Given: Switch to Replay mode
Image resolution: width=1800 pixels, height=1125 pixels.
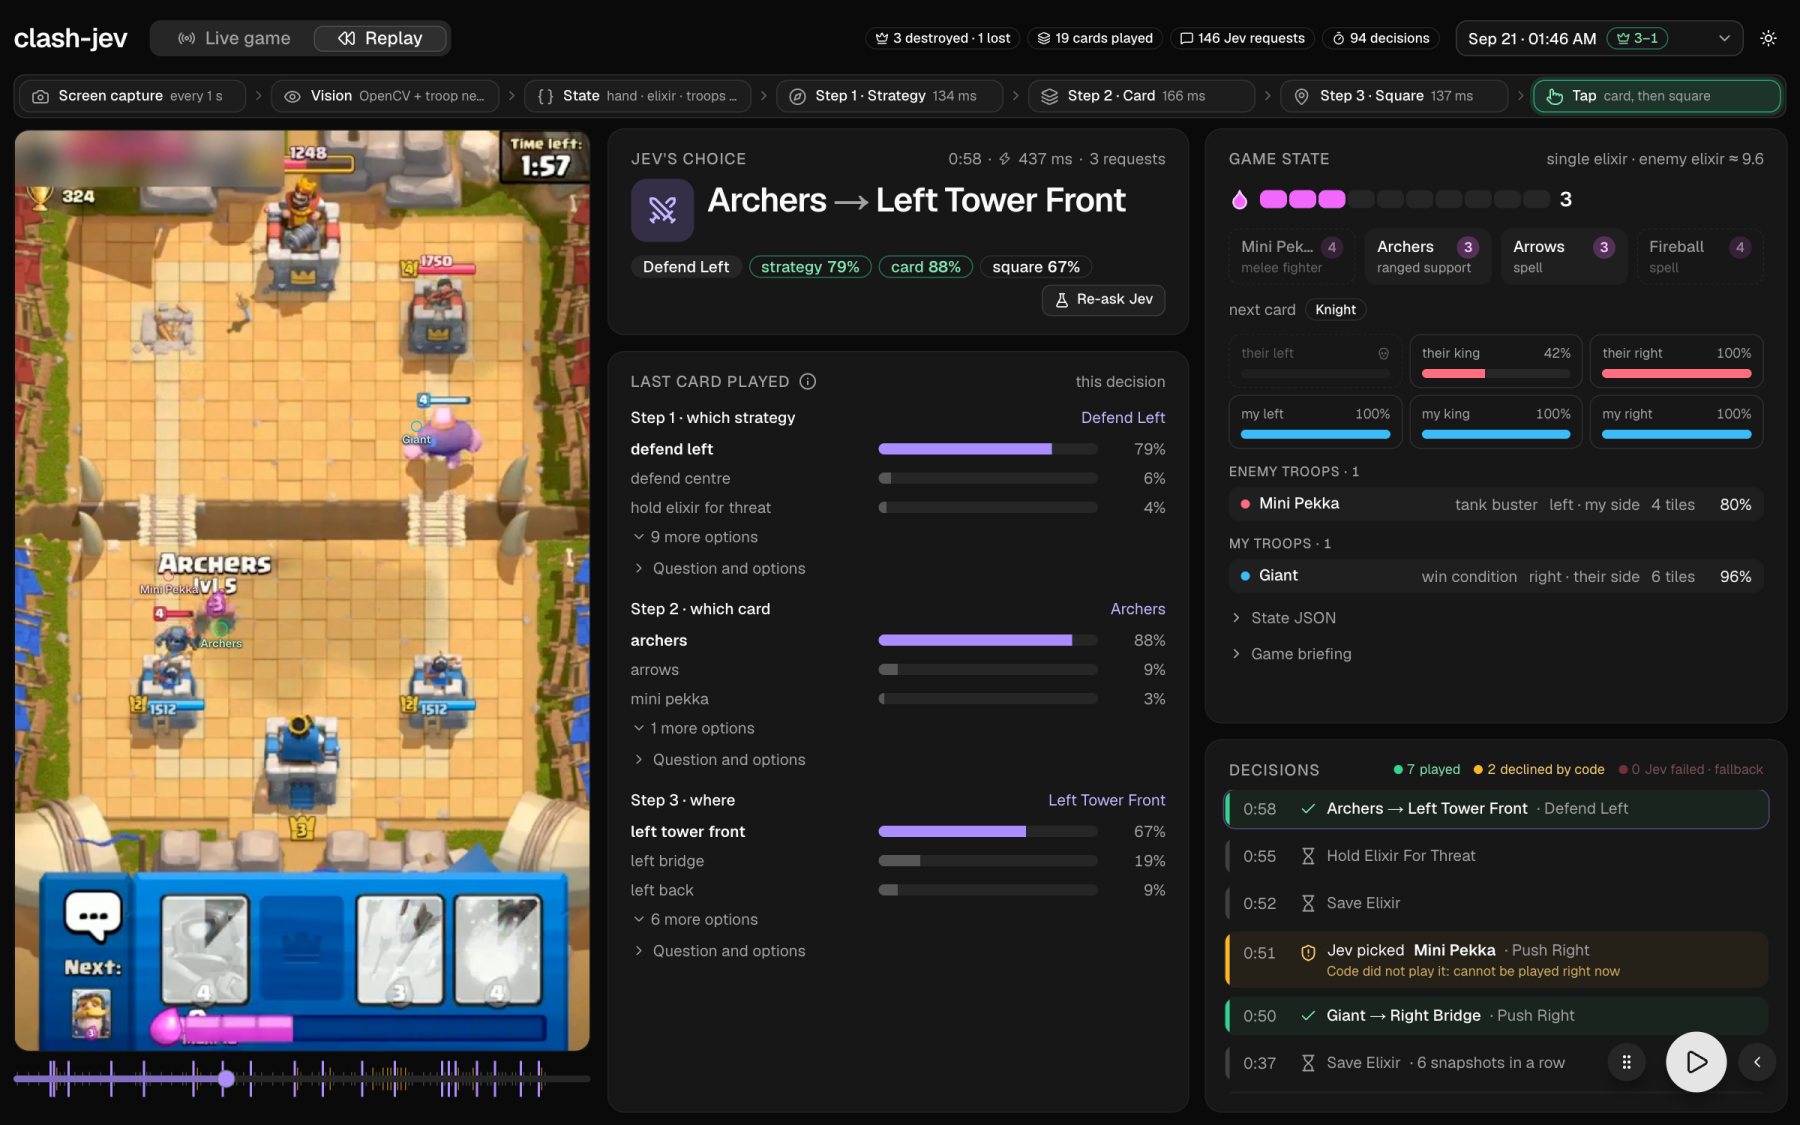Looking at the screenshot, I should click(x=380, y=38).
